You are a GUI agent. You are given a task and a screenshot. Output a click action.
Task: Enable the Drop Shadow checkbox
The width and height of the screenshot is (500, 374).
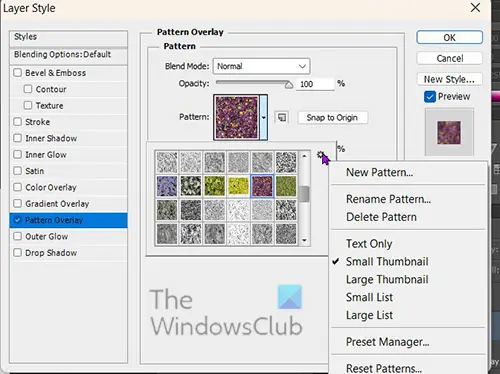pos(17,252)
